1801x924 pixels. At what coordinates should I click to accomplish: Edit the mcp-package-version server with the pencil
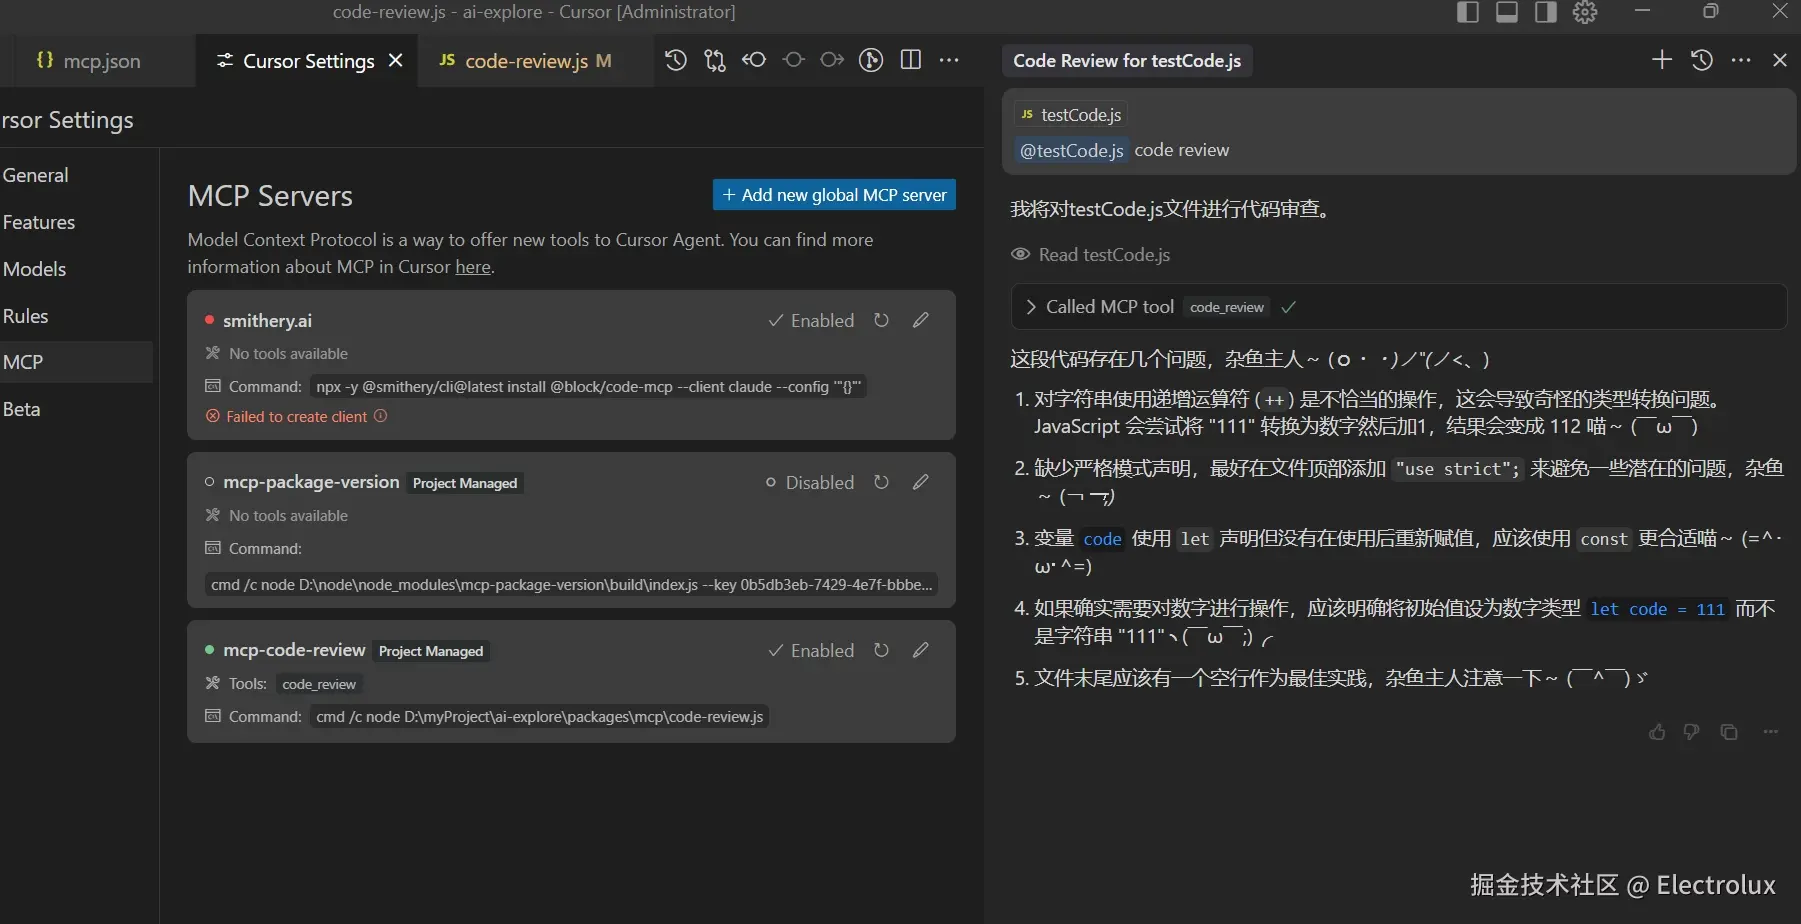point(921,482)
